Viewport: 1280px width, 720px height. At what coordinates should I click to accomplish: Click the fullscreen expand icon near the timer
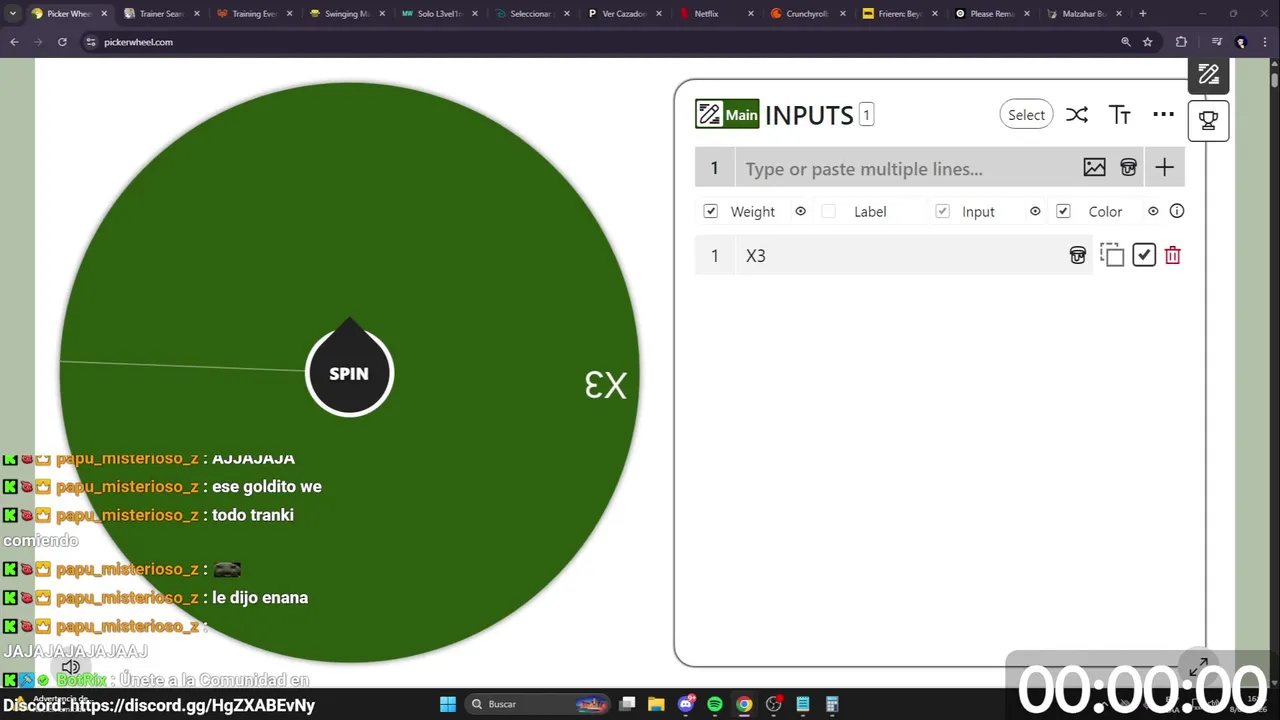1199,667
